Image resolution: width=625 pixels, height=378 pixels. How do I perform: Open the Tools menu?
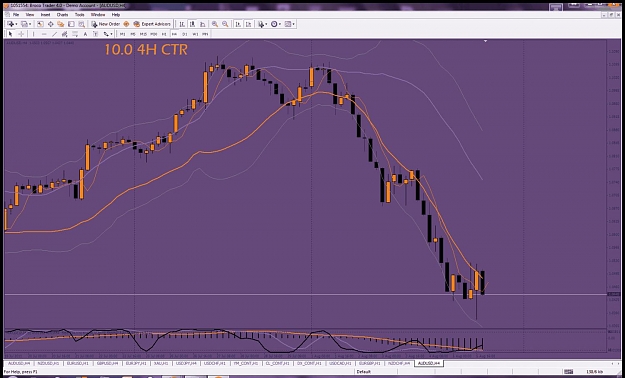click(x=80, y=14)
